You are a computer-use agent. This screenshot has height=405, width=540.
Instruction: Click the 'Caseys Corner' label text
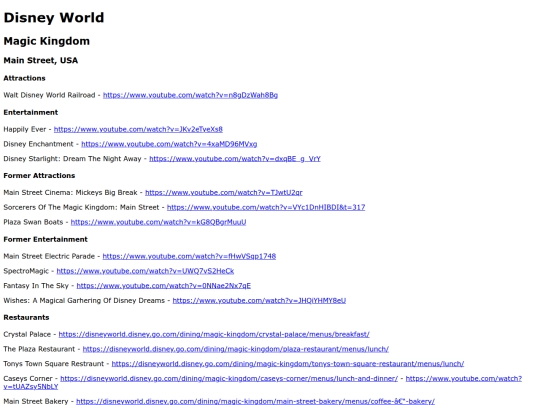(x=28, y=379)
